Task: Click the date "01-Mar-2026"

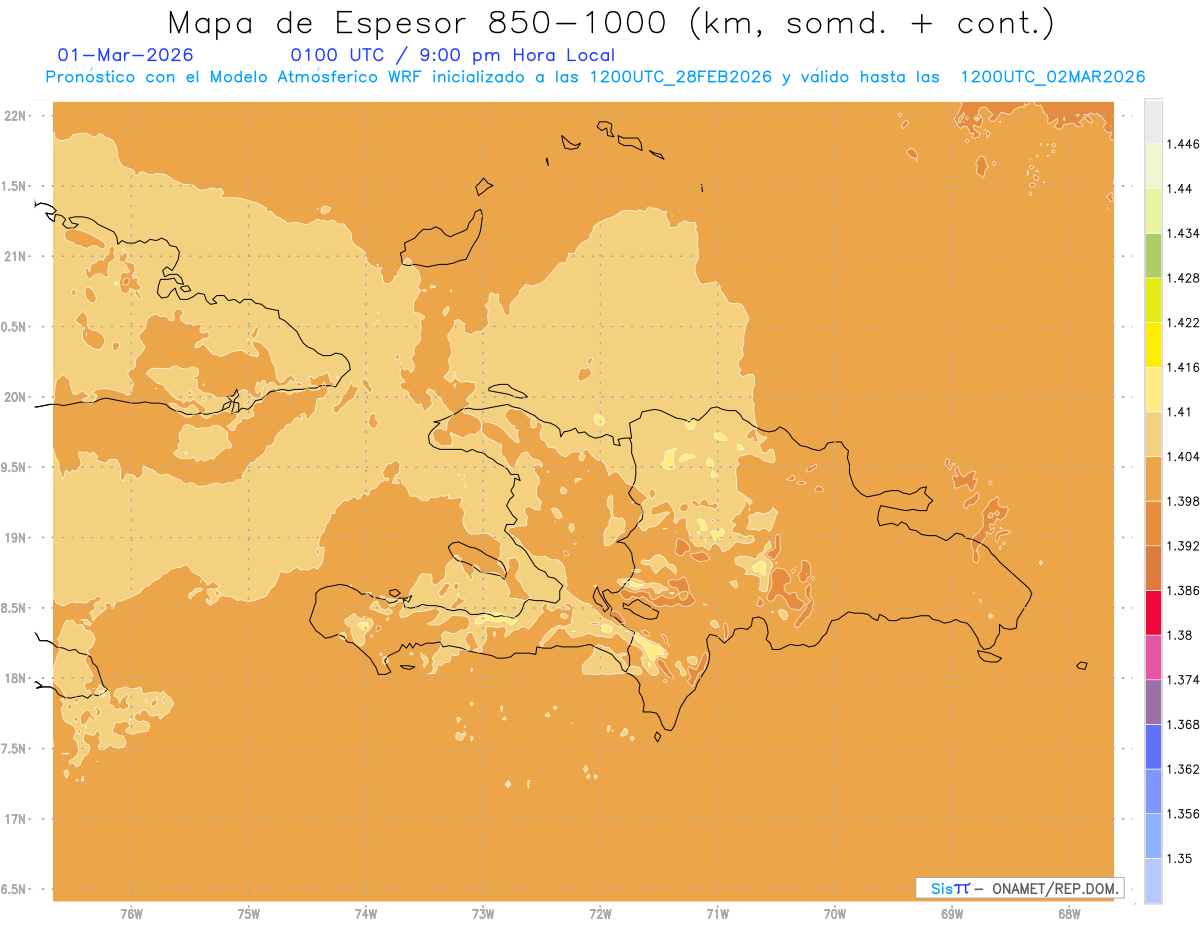Action: click(126, 55)
